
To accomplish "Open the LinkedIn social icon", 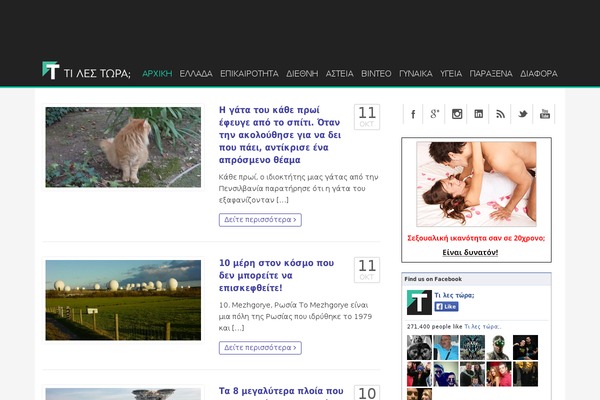I will [479, 114].
